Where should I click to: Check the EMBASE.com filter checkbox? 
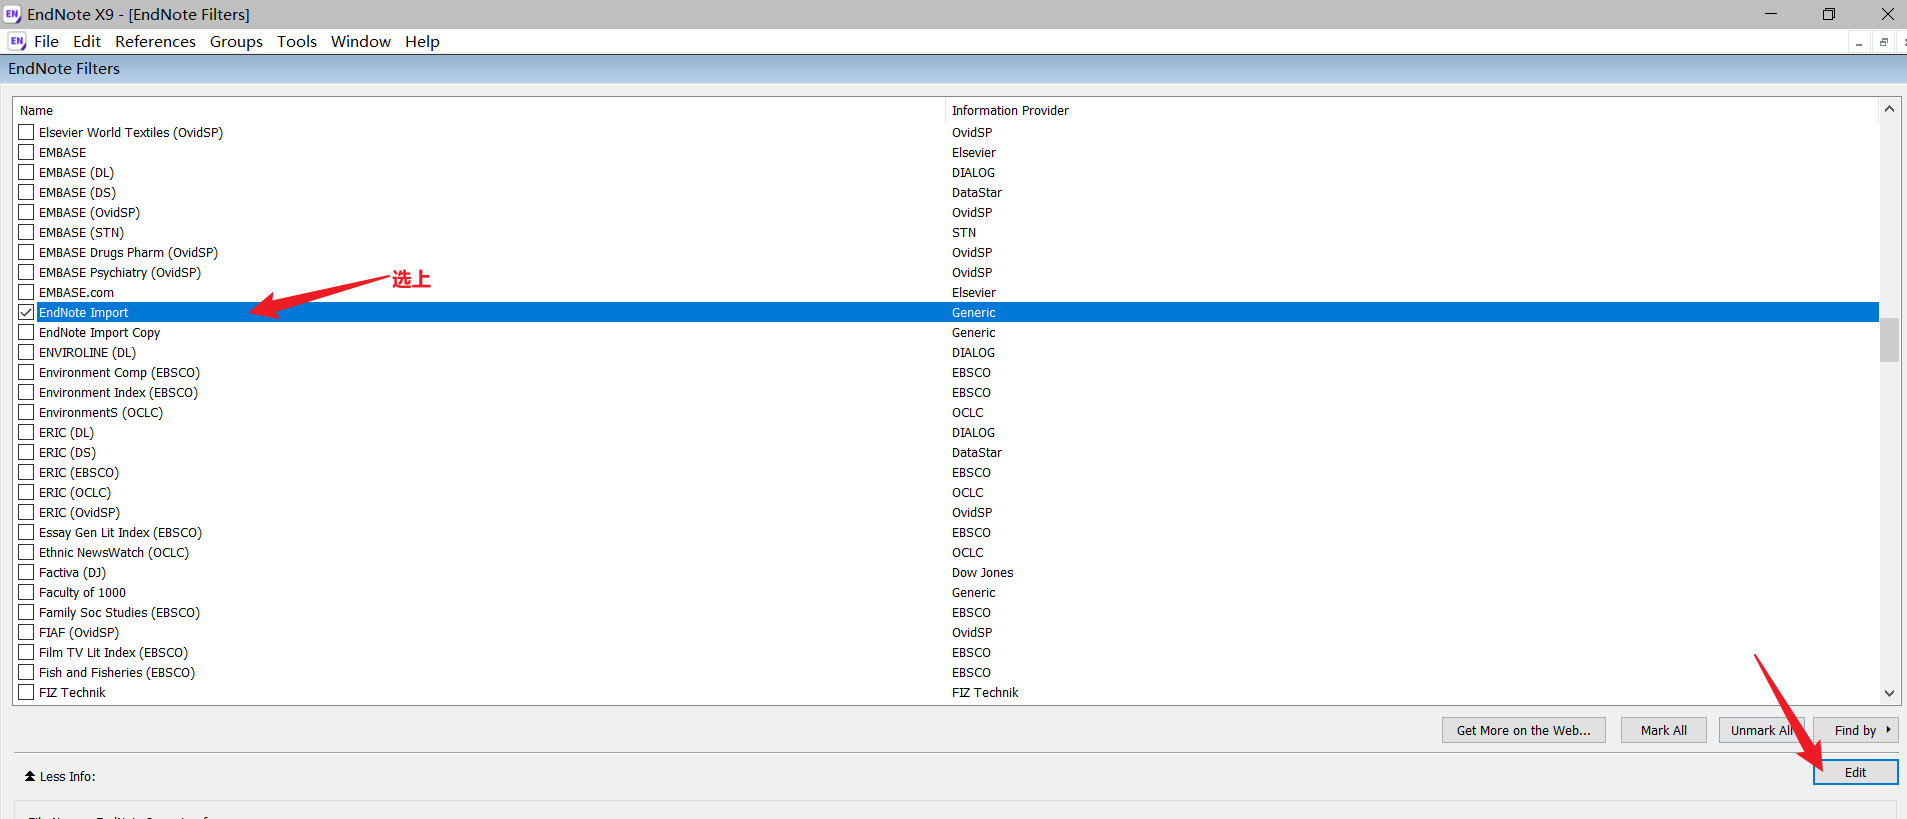point(26,292)
